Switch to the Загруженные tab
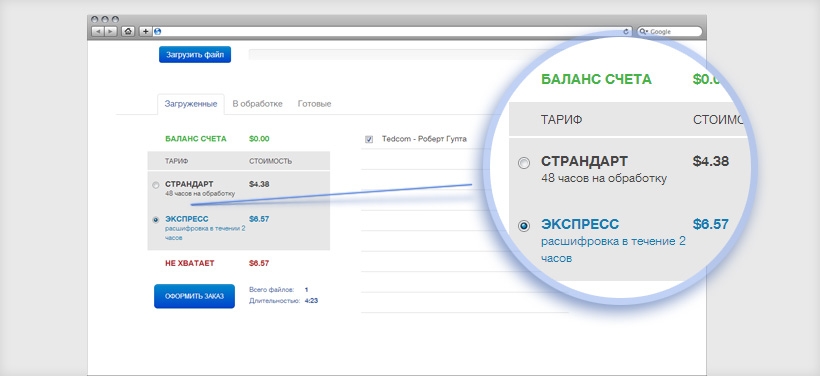This screenshot has width=820, height=376. click(x=191, y=104)
